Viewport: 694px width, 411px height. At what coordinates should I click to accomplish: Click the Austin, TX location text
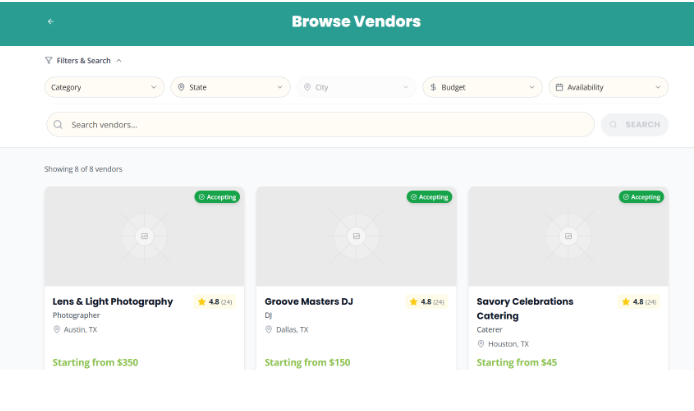point(81,330)
